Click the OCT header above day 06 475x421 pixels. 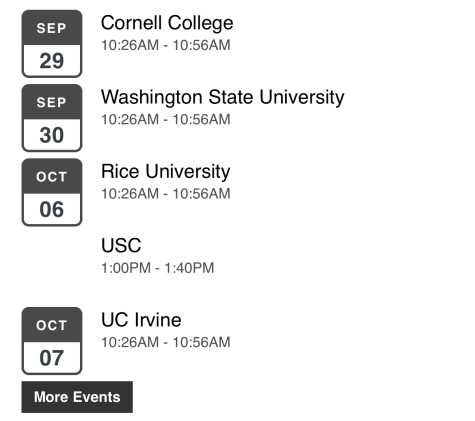pyautogui.click(x=52, y=177)
